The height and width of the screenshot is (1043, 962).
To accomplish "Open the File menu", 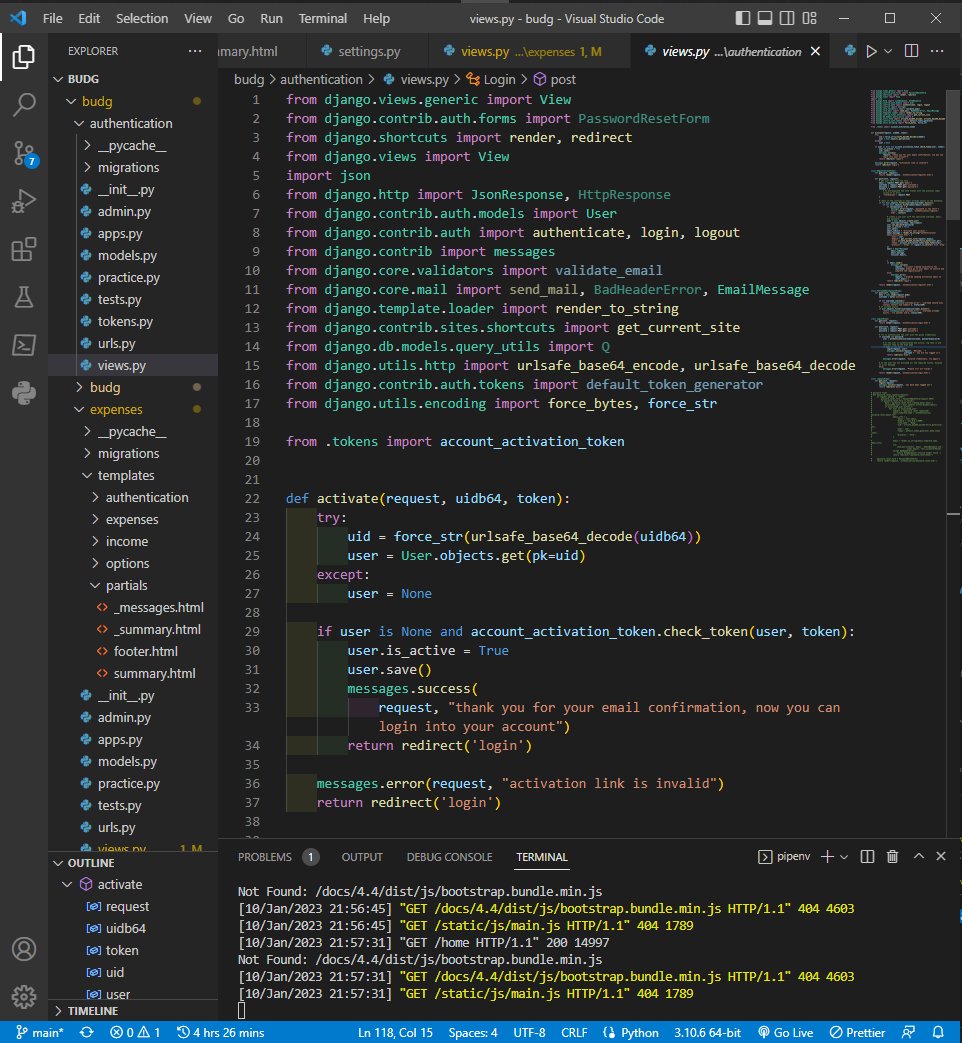I will tap(52, 19).
